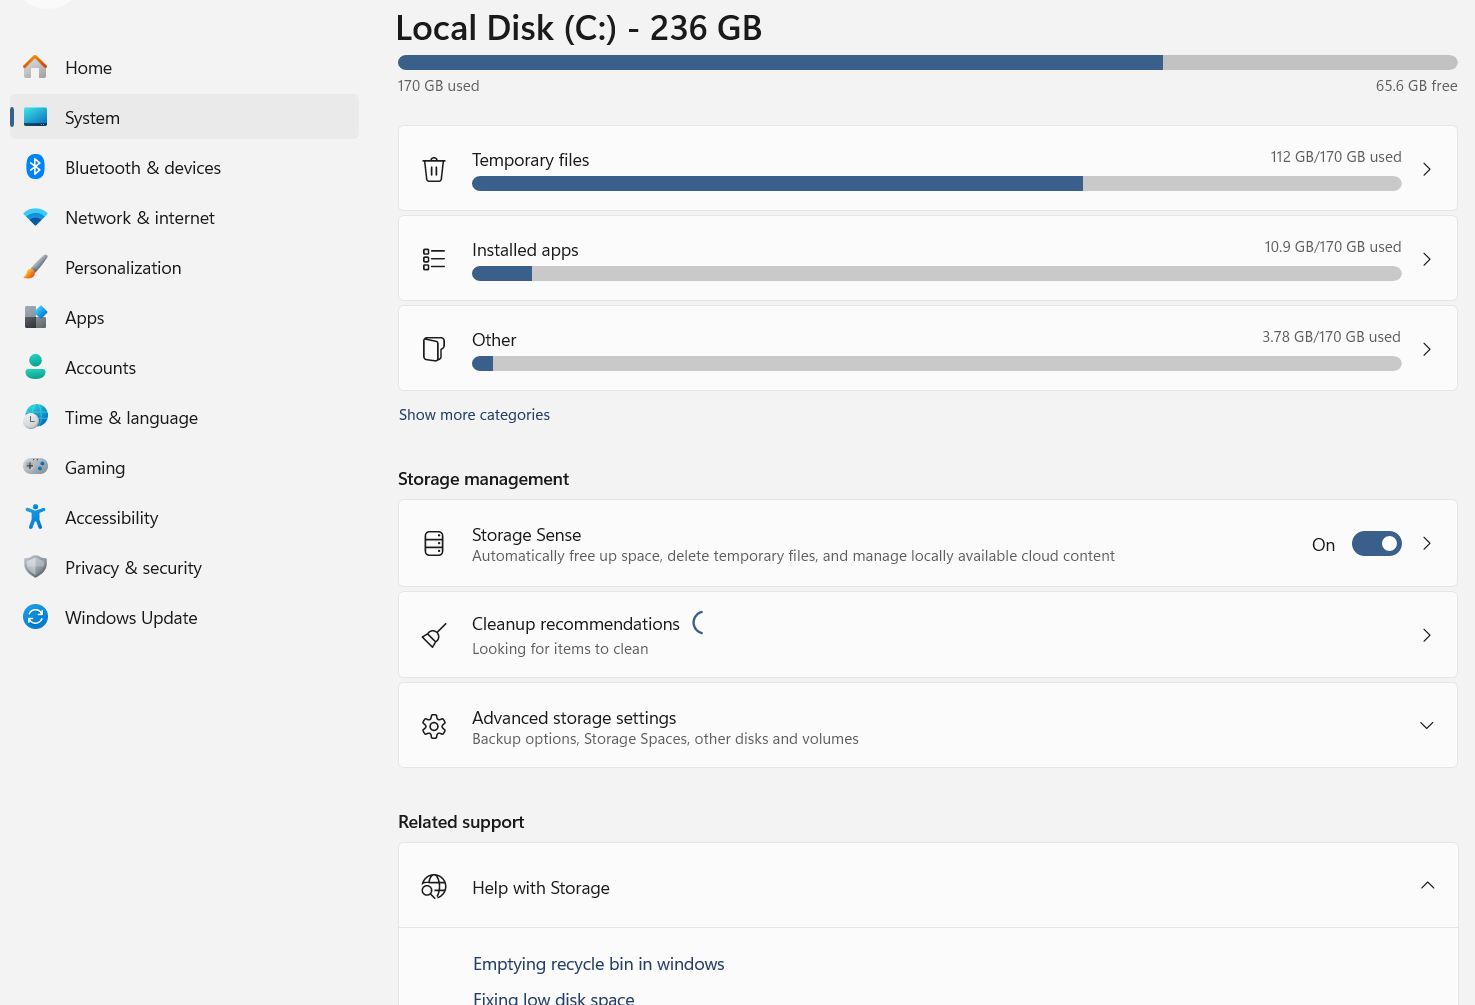The image size is (1475, 1005).
Task: Open the Other category chevron
Action: pyautogui.click(x=1427, y=349)
